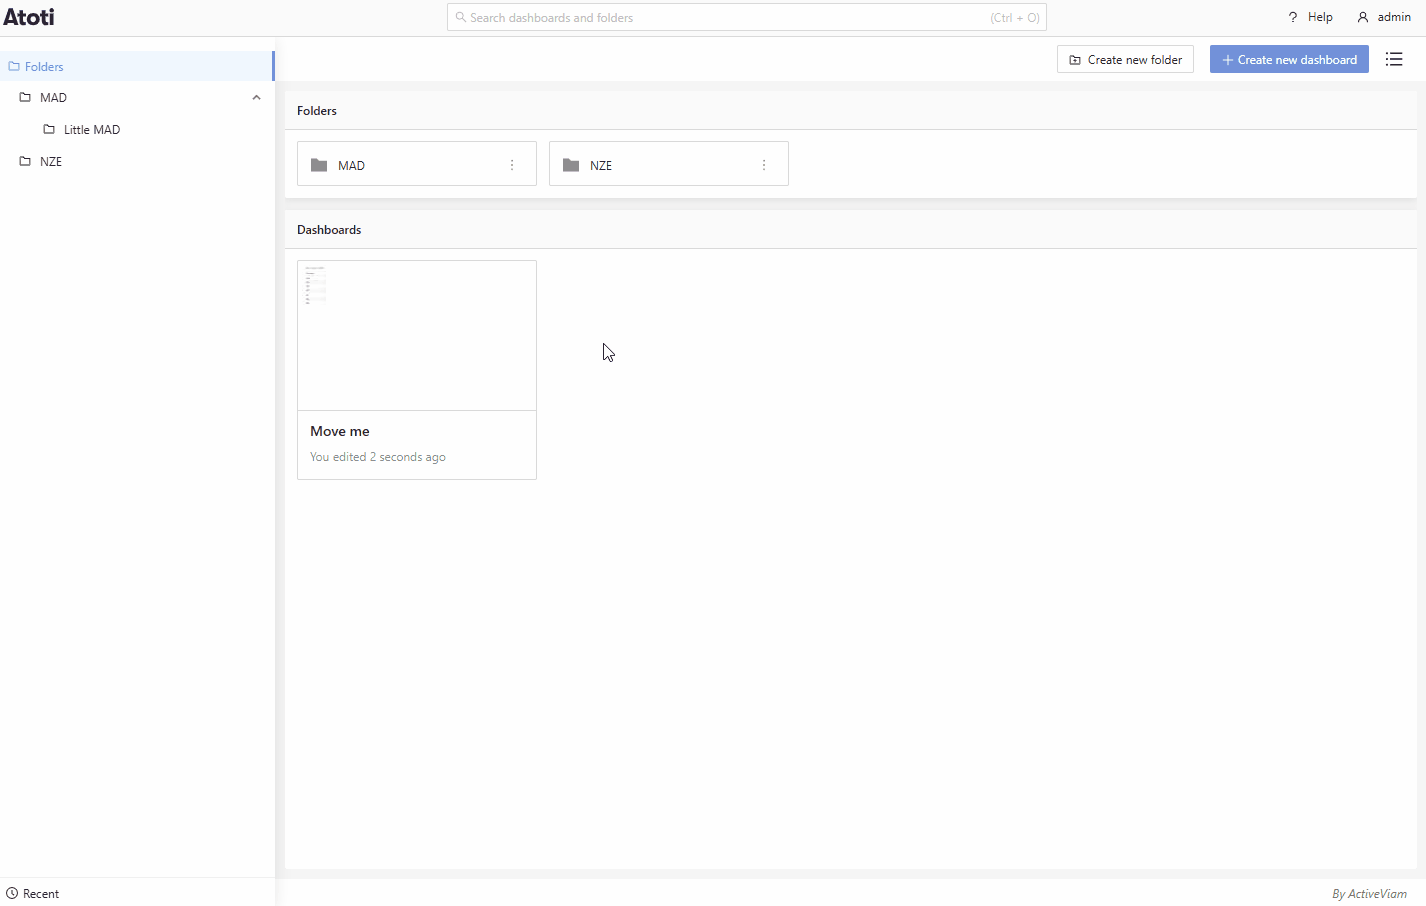Click Create new dashboard
Screen dimensions: 1426x906
1289,59
